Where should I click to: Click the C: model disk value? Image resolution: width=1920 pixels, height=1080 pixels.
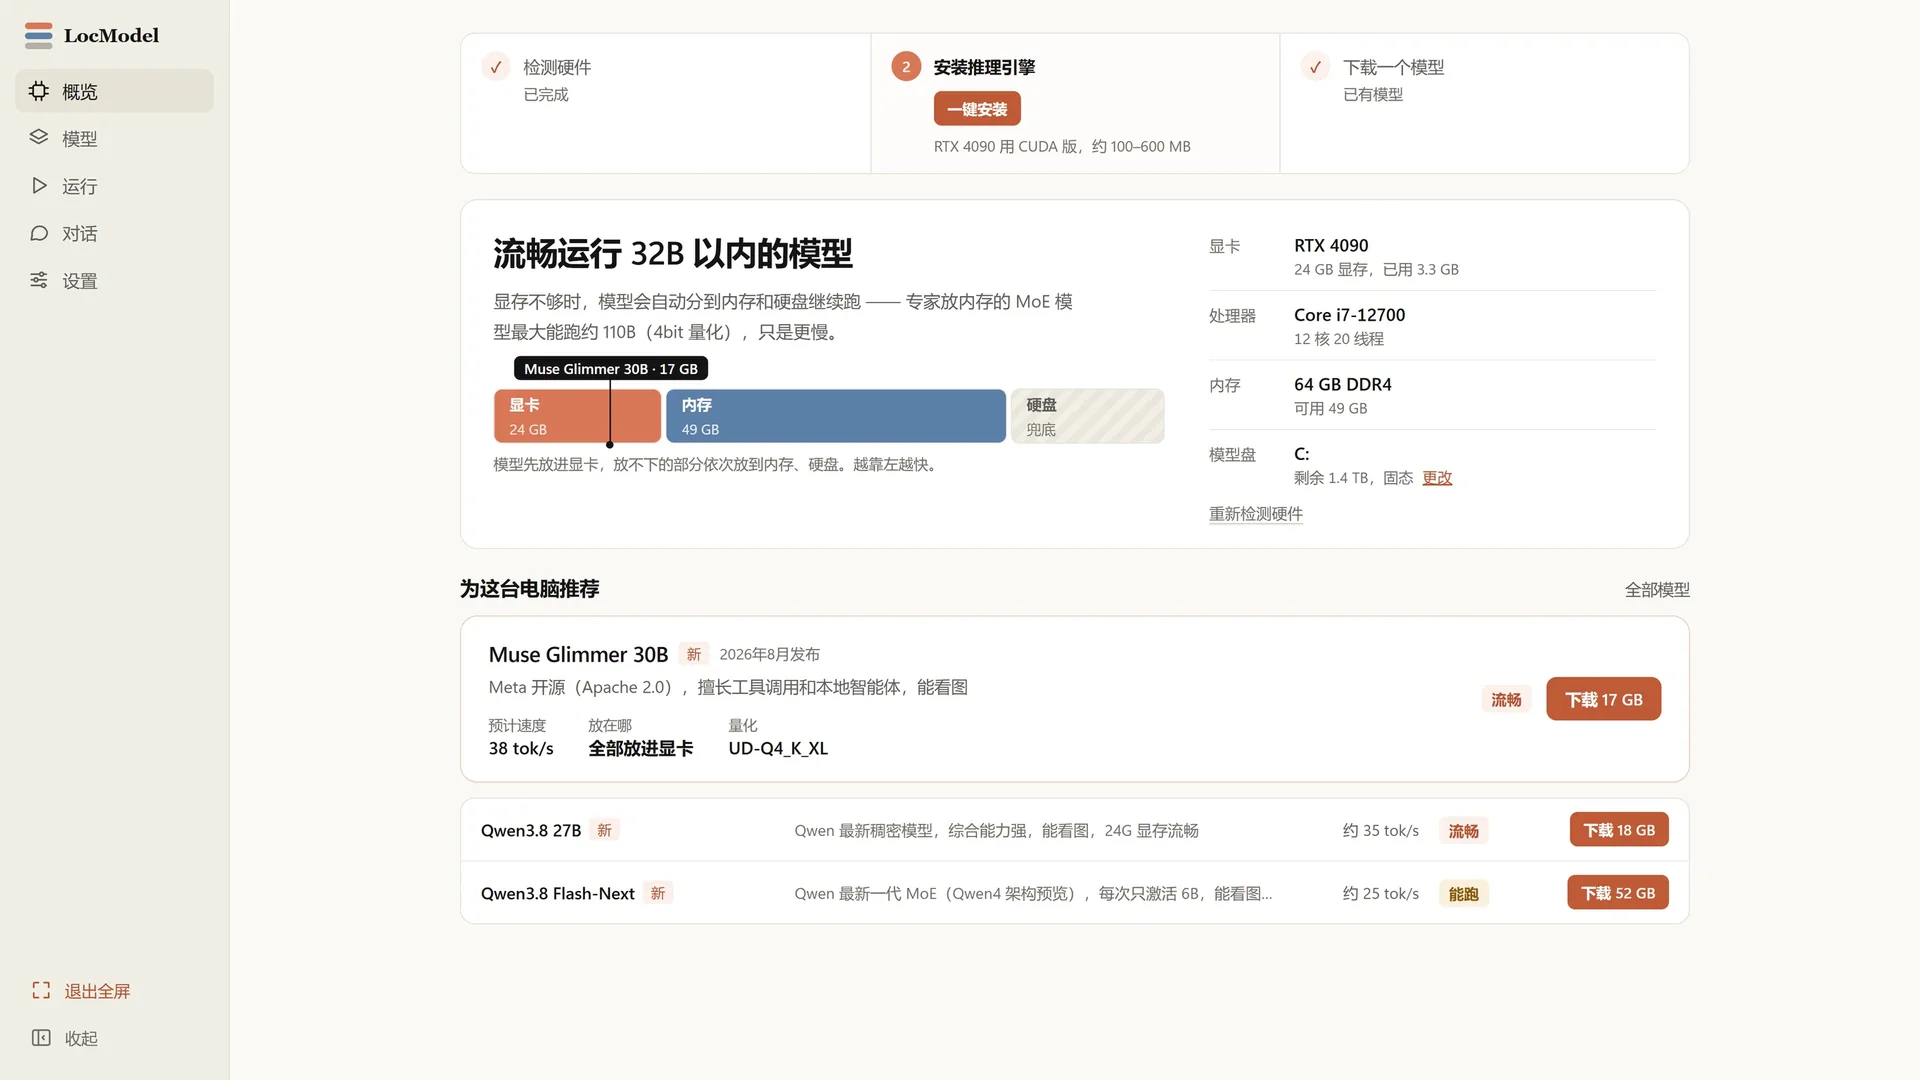1301,454
